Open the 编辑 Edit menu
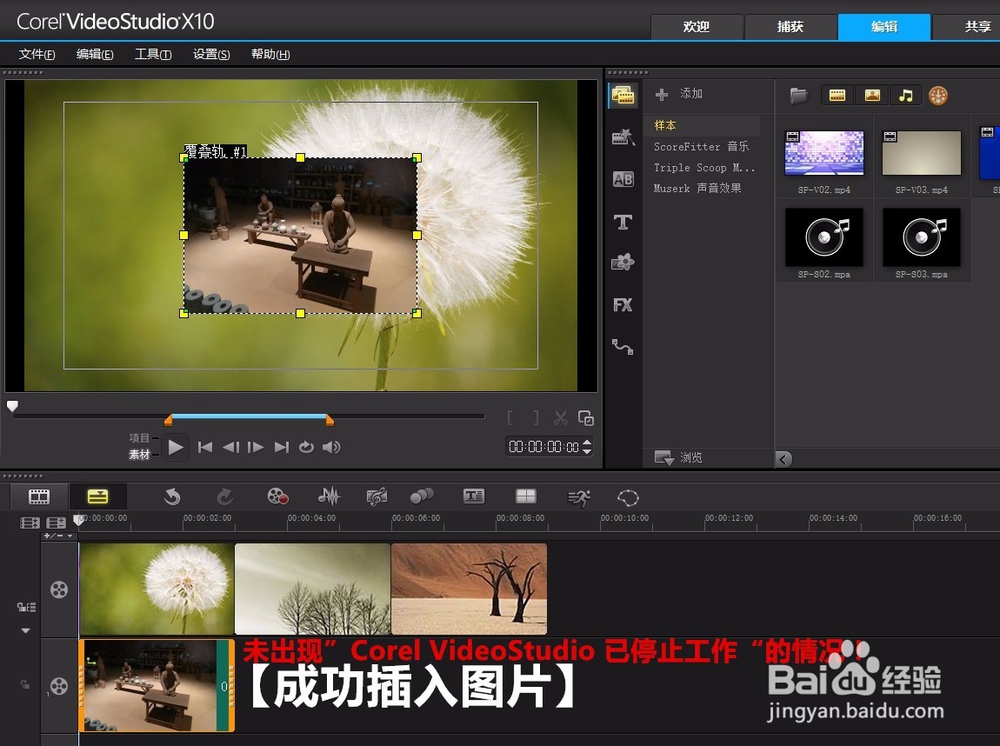 coord(95,54)
